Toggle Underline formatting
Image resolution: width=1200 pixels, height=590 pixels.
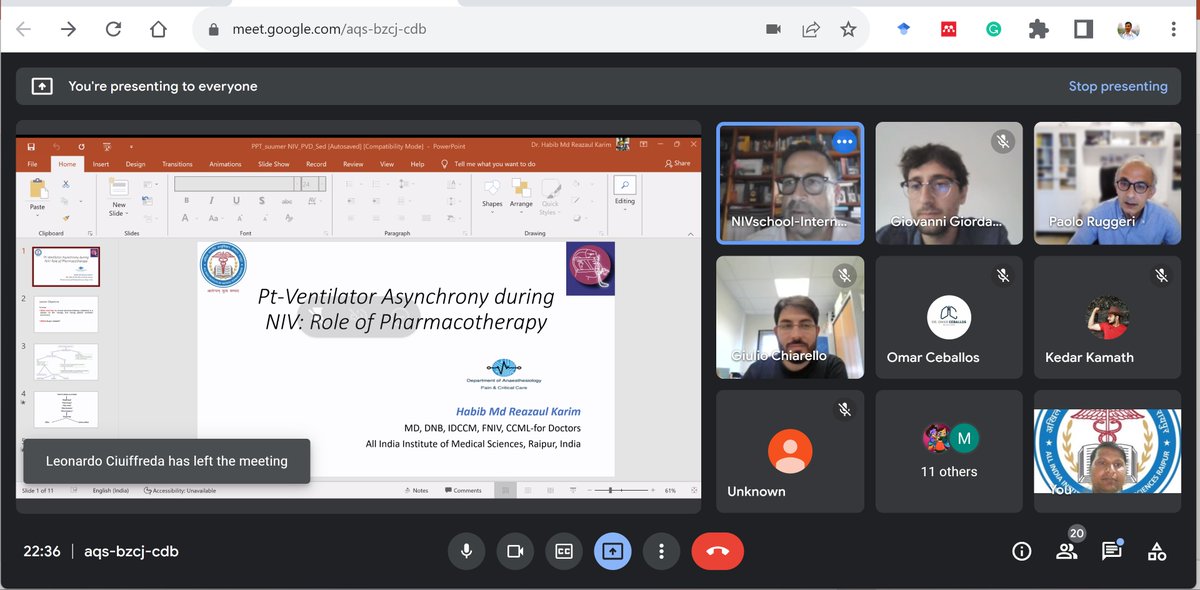(x=236, y=201)
